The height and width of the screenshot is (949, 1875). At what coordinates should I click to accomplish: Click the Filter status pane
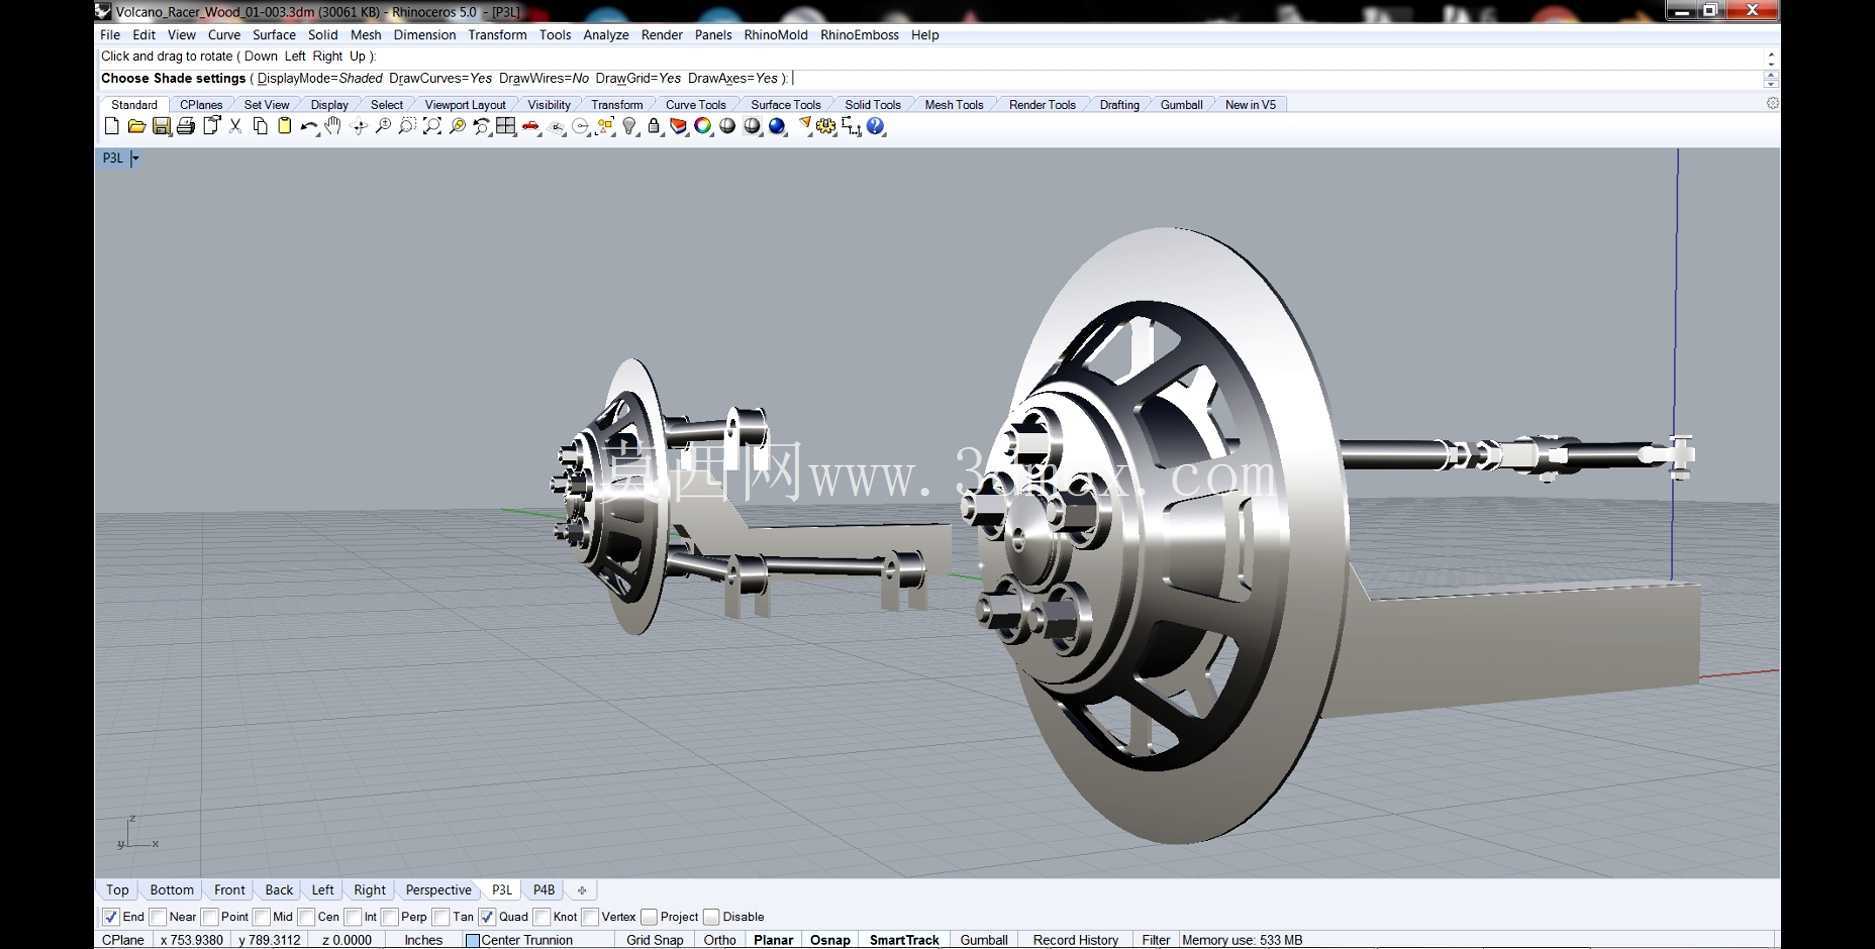pyautogui.click(x=1156, y=940)
